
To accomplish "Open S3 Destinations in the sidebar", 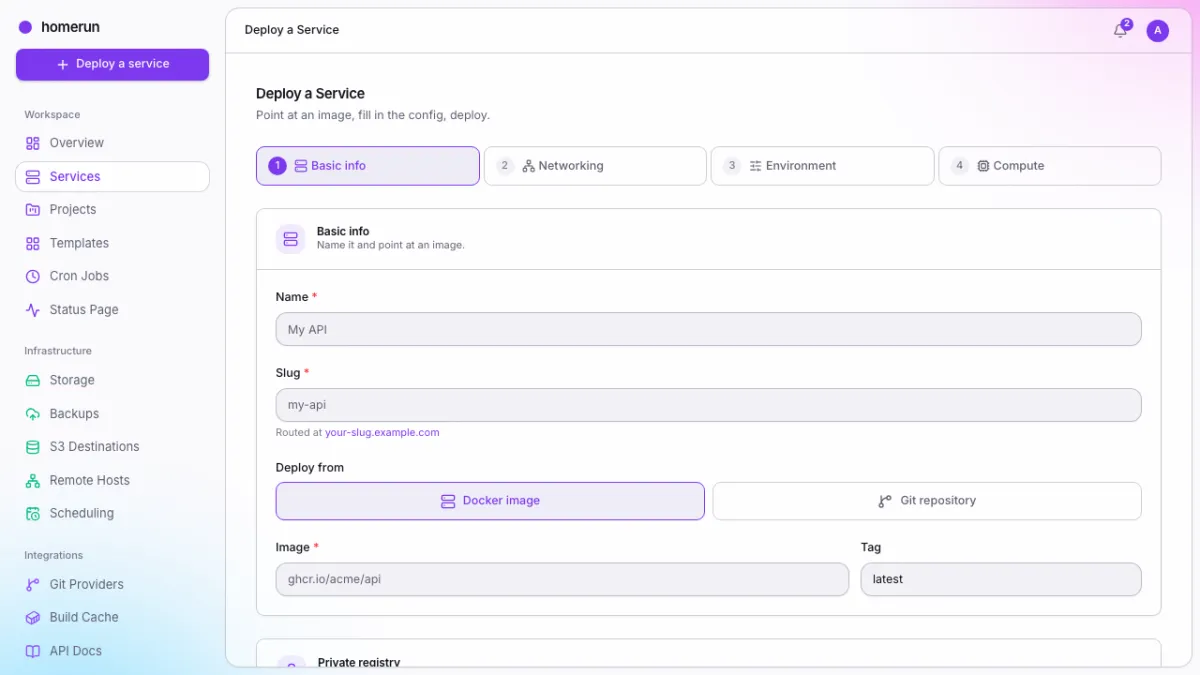I will point(112,447).
